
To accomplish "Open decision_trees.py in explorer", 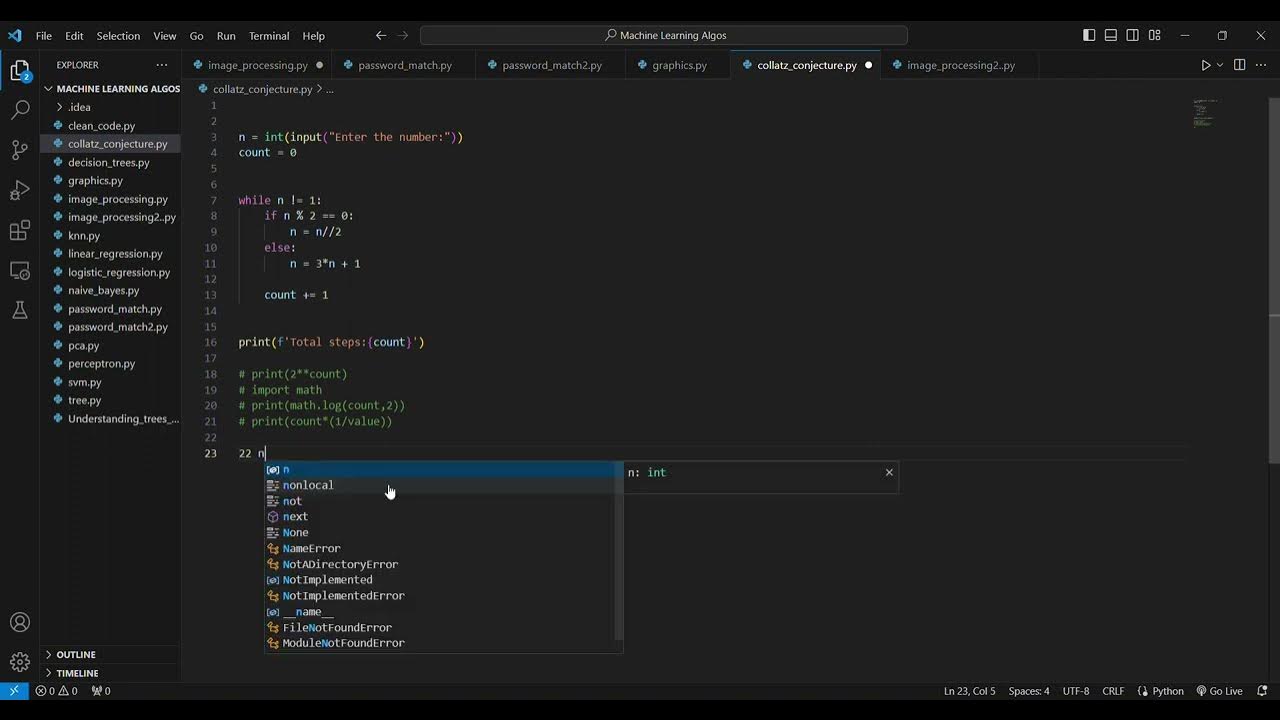I will click(x=110, y=162).
